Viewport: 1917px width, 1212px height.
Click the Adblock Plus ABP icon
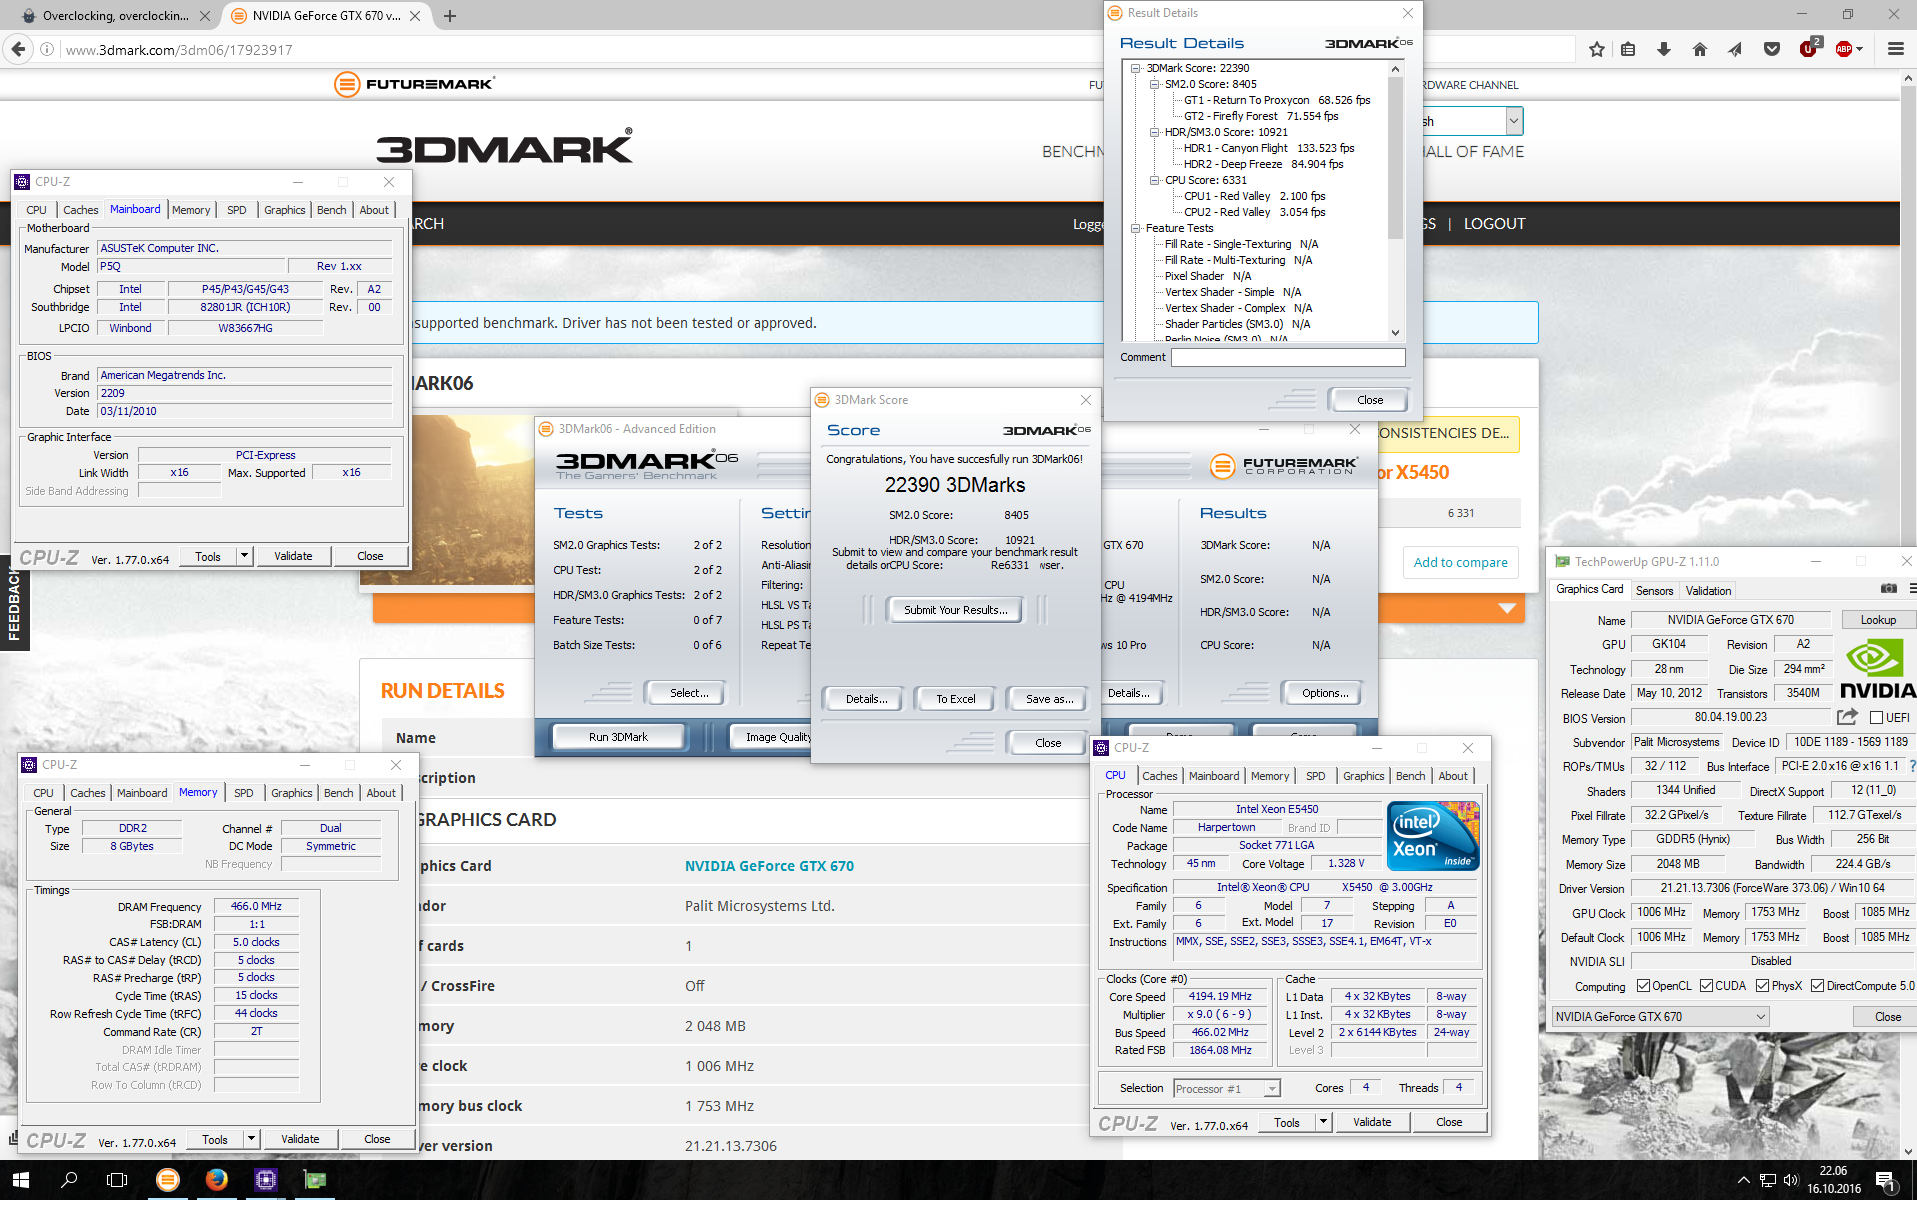1845,49
